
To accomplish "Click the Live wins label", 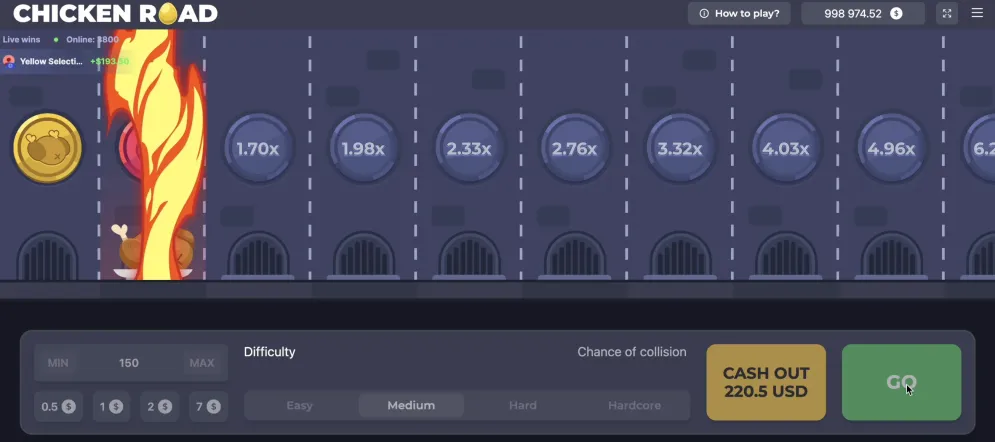I will 22,39.
